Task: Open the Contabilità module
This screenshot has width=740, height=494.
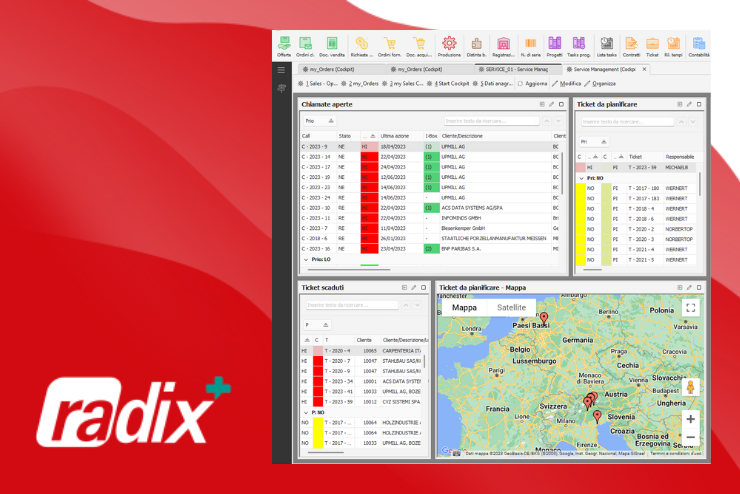Action: pos(699,47)
